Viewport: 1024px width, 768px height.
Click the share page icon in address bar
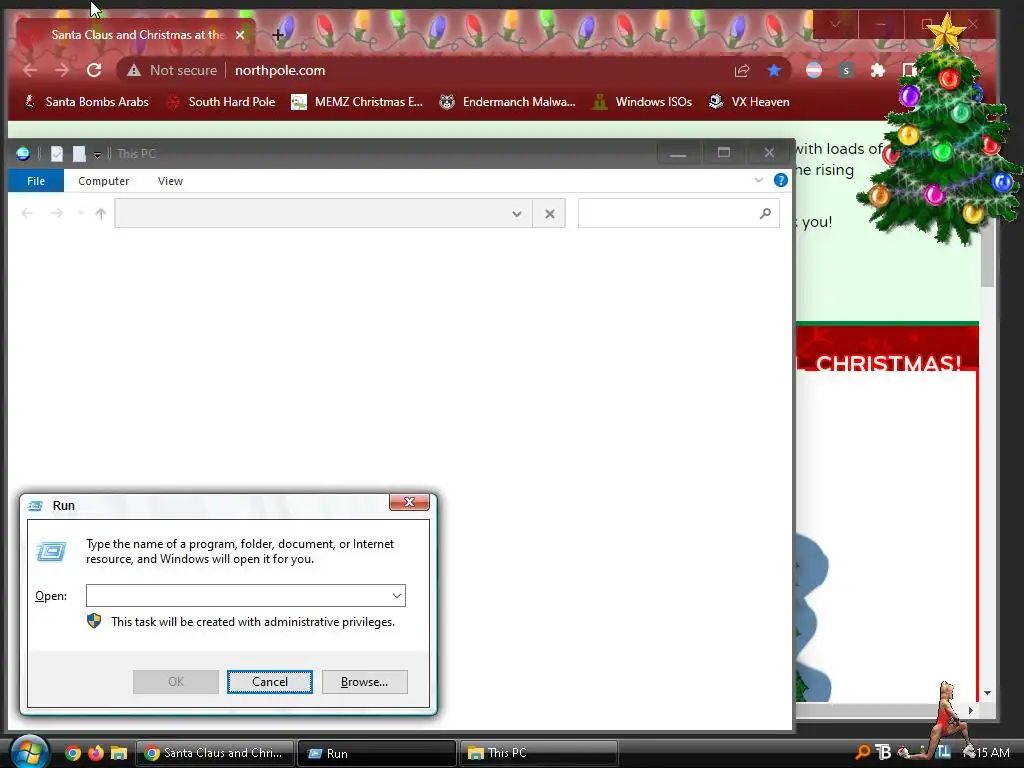pyautogui.click(x=742, y=71)
